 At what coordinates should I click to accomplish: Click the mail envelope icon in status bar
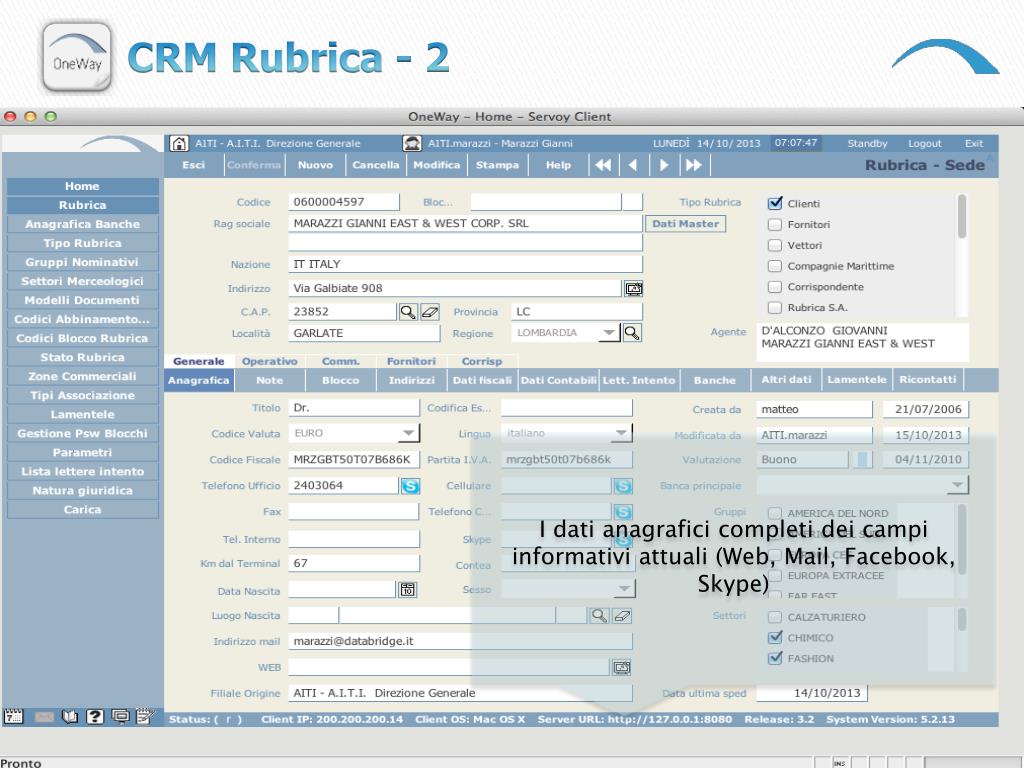pos(44,717)
